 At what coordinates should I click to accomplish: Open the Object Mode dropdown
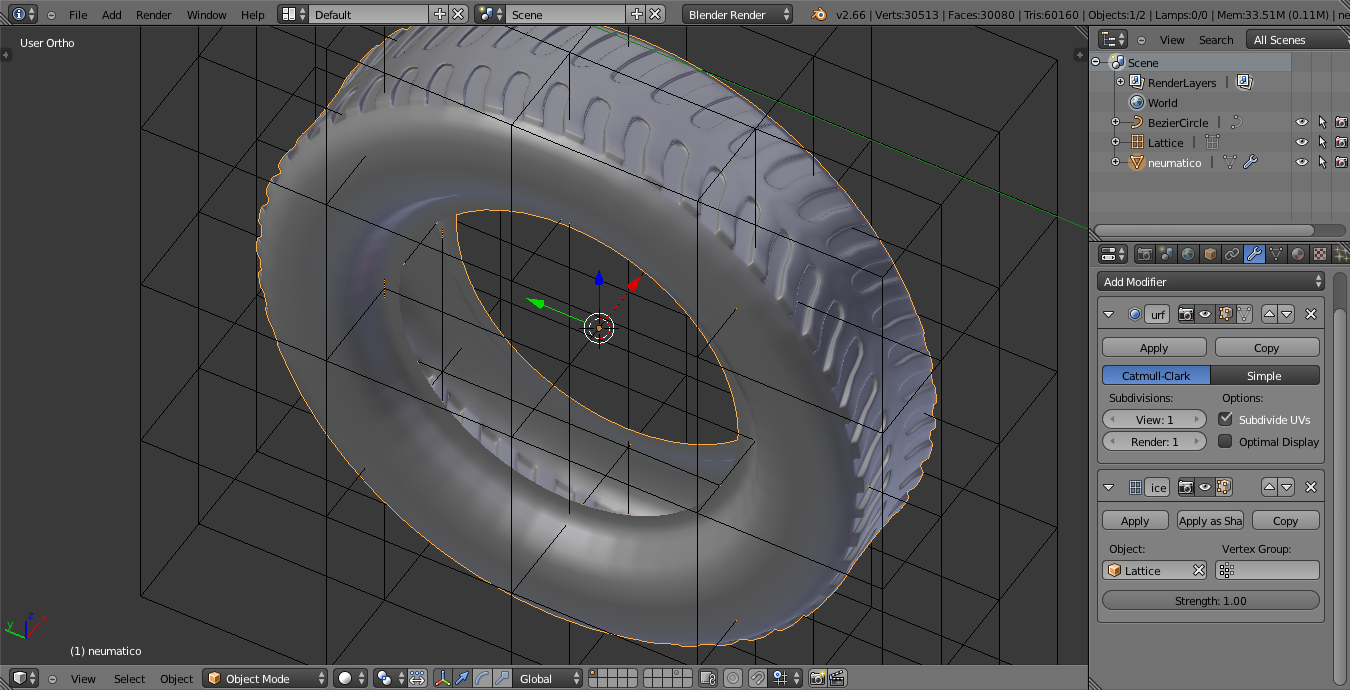(x=265, y=678)
